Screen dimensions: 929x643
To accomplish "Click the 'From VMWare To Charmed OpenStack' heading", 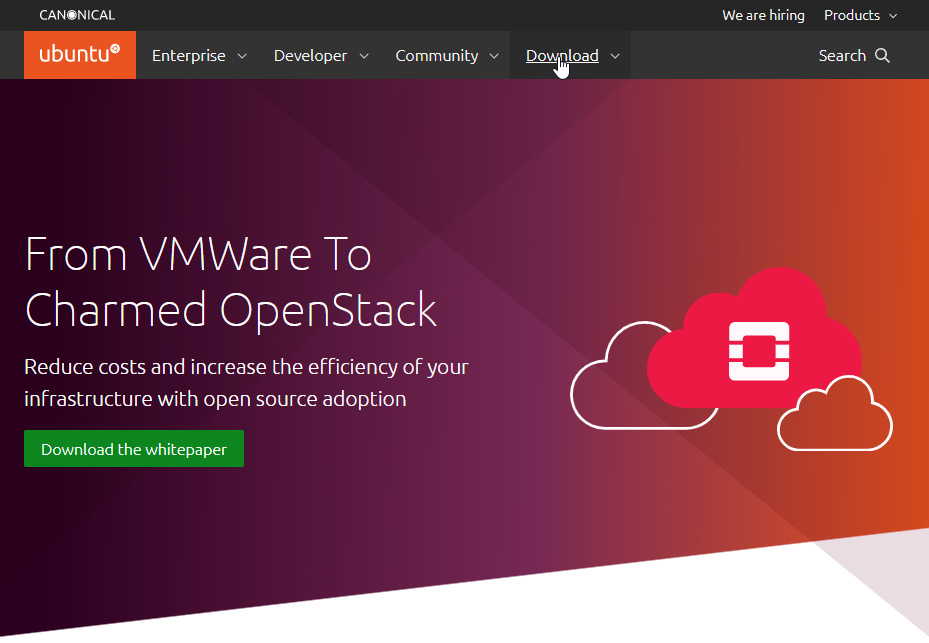I will coord(230,283).
